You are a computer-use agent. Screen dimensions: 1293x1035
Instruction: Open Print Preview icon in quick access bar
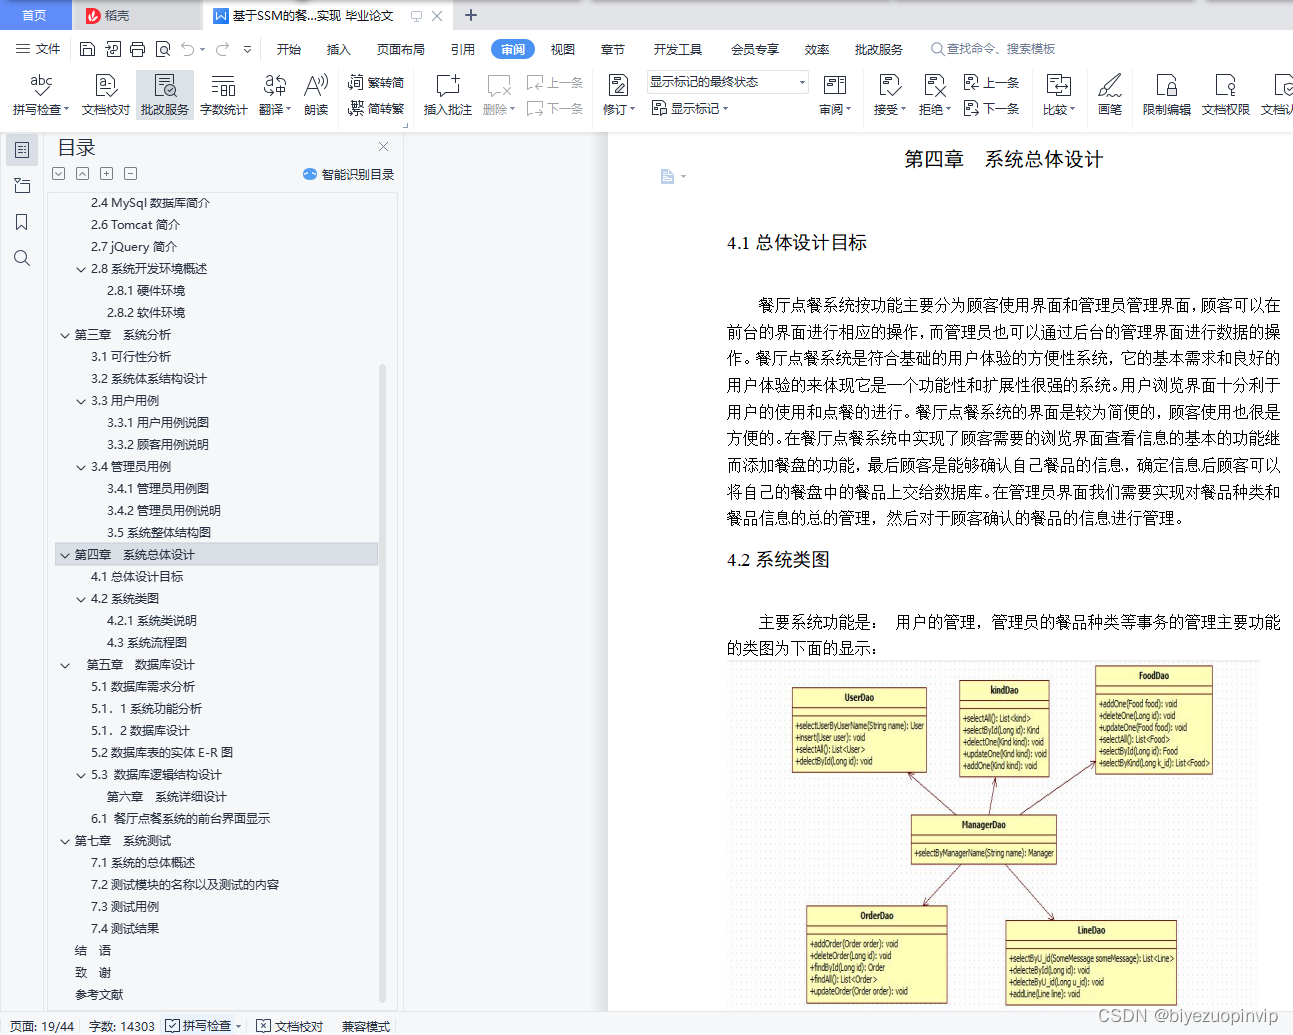pos(162,49)
